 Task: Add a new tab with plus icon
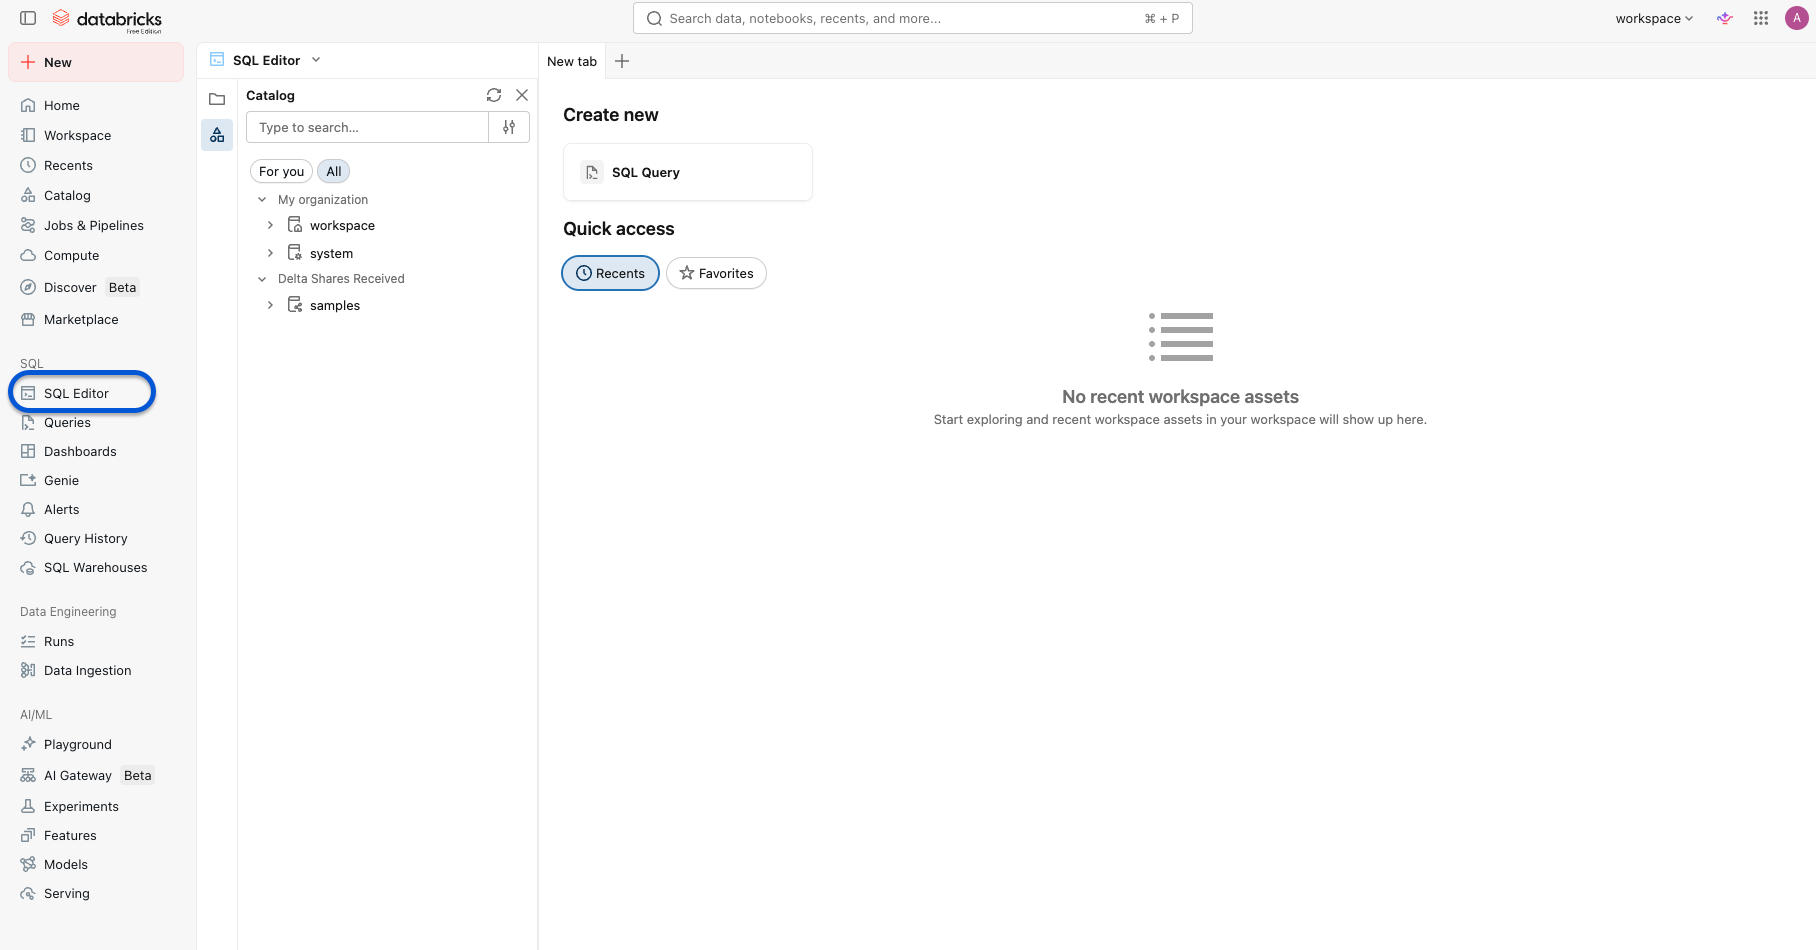pyautogui.click(x=622, y=61)
